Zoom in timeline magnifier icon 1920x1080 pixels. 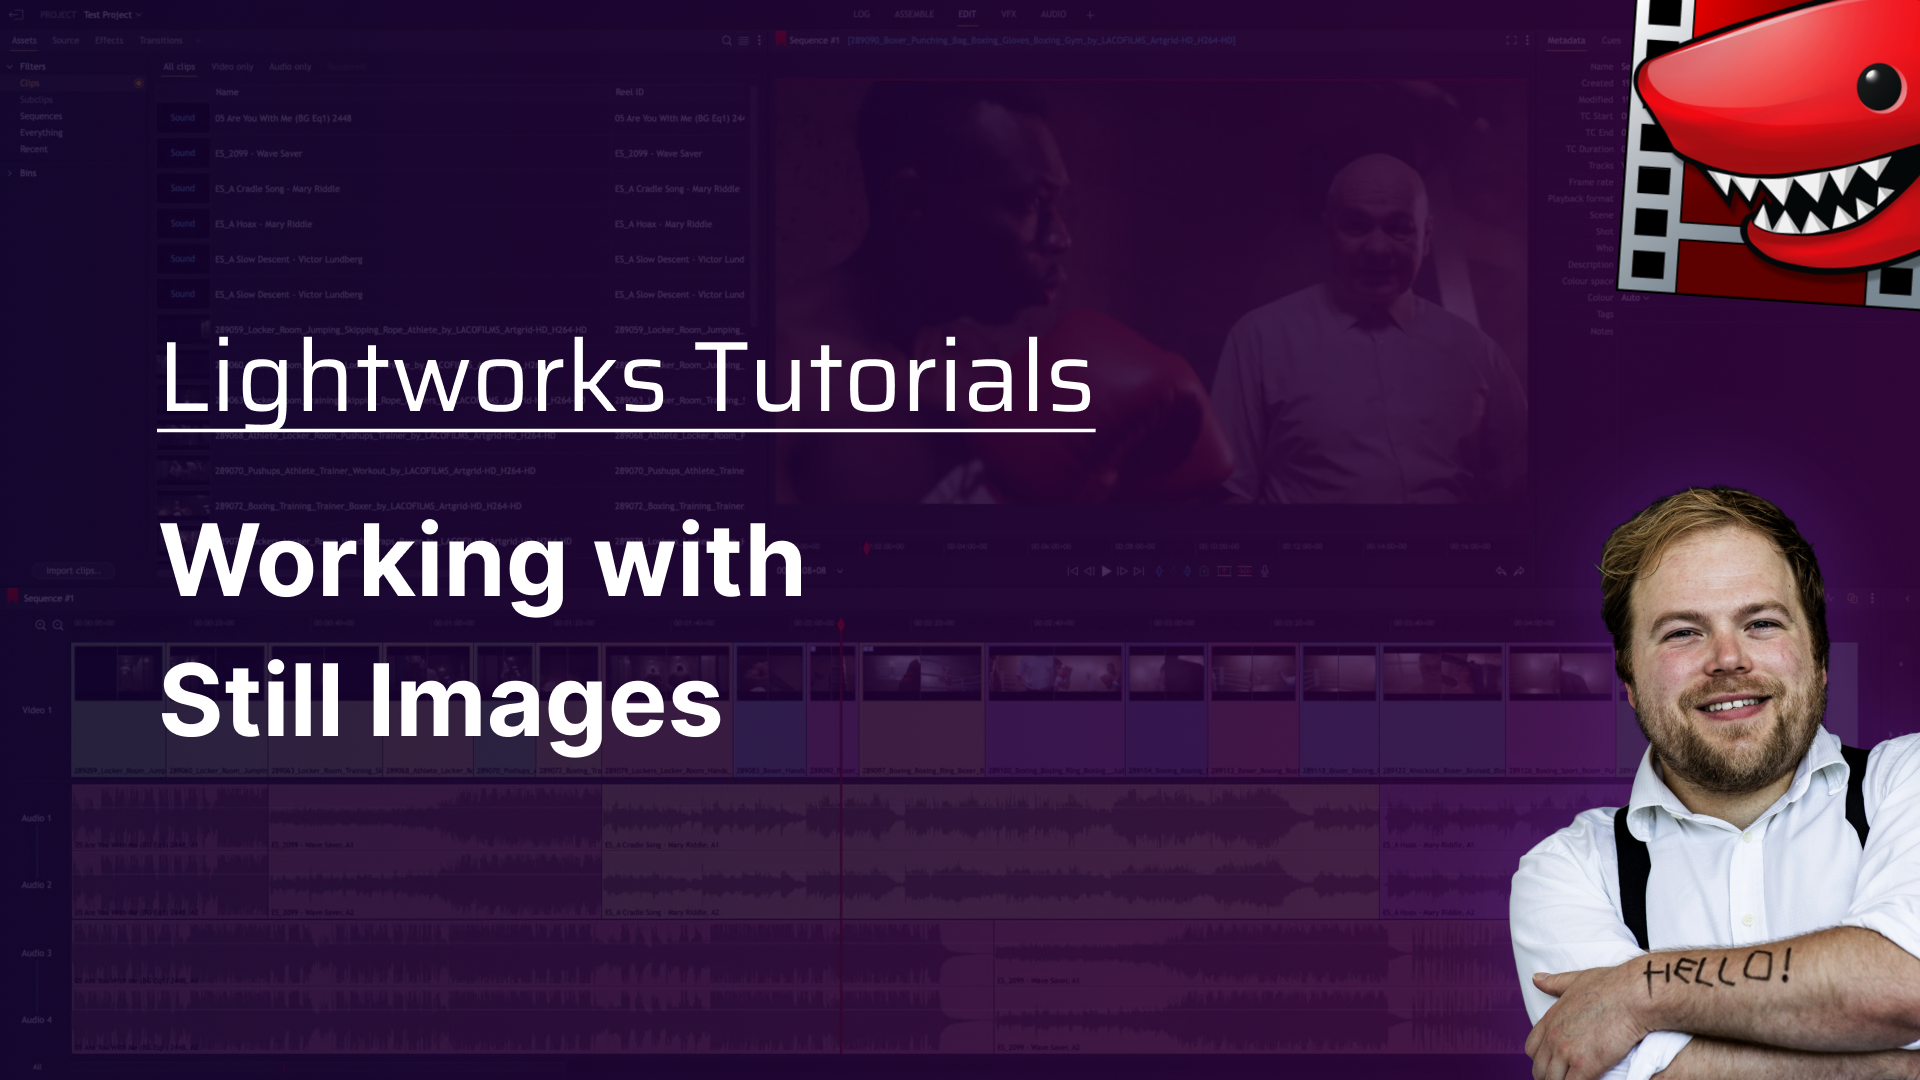(41, 625)
